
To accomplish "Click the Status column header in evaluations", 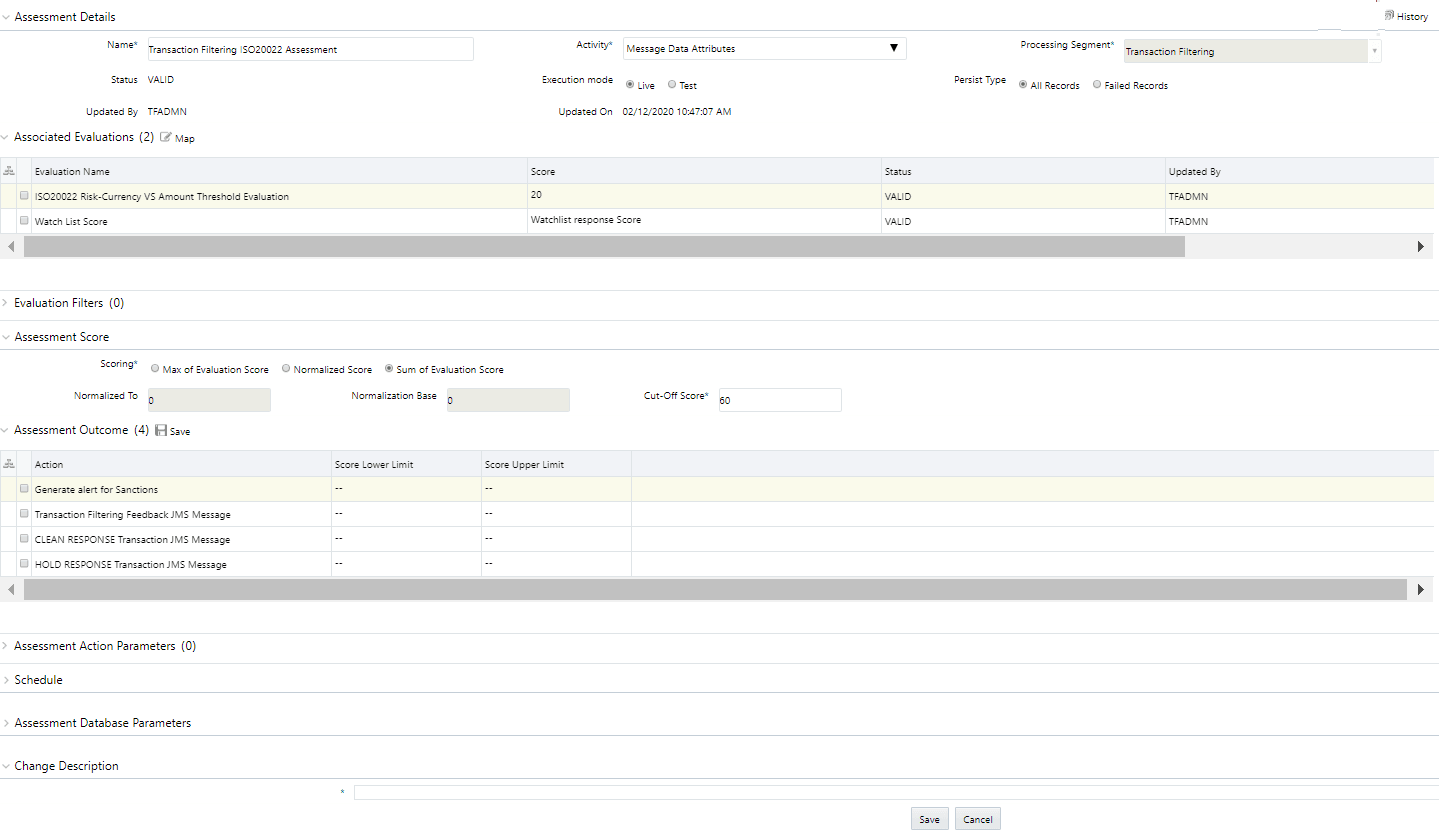I will click(x=1023, y=171).
